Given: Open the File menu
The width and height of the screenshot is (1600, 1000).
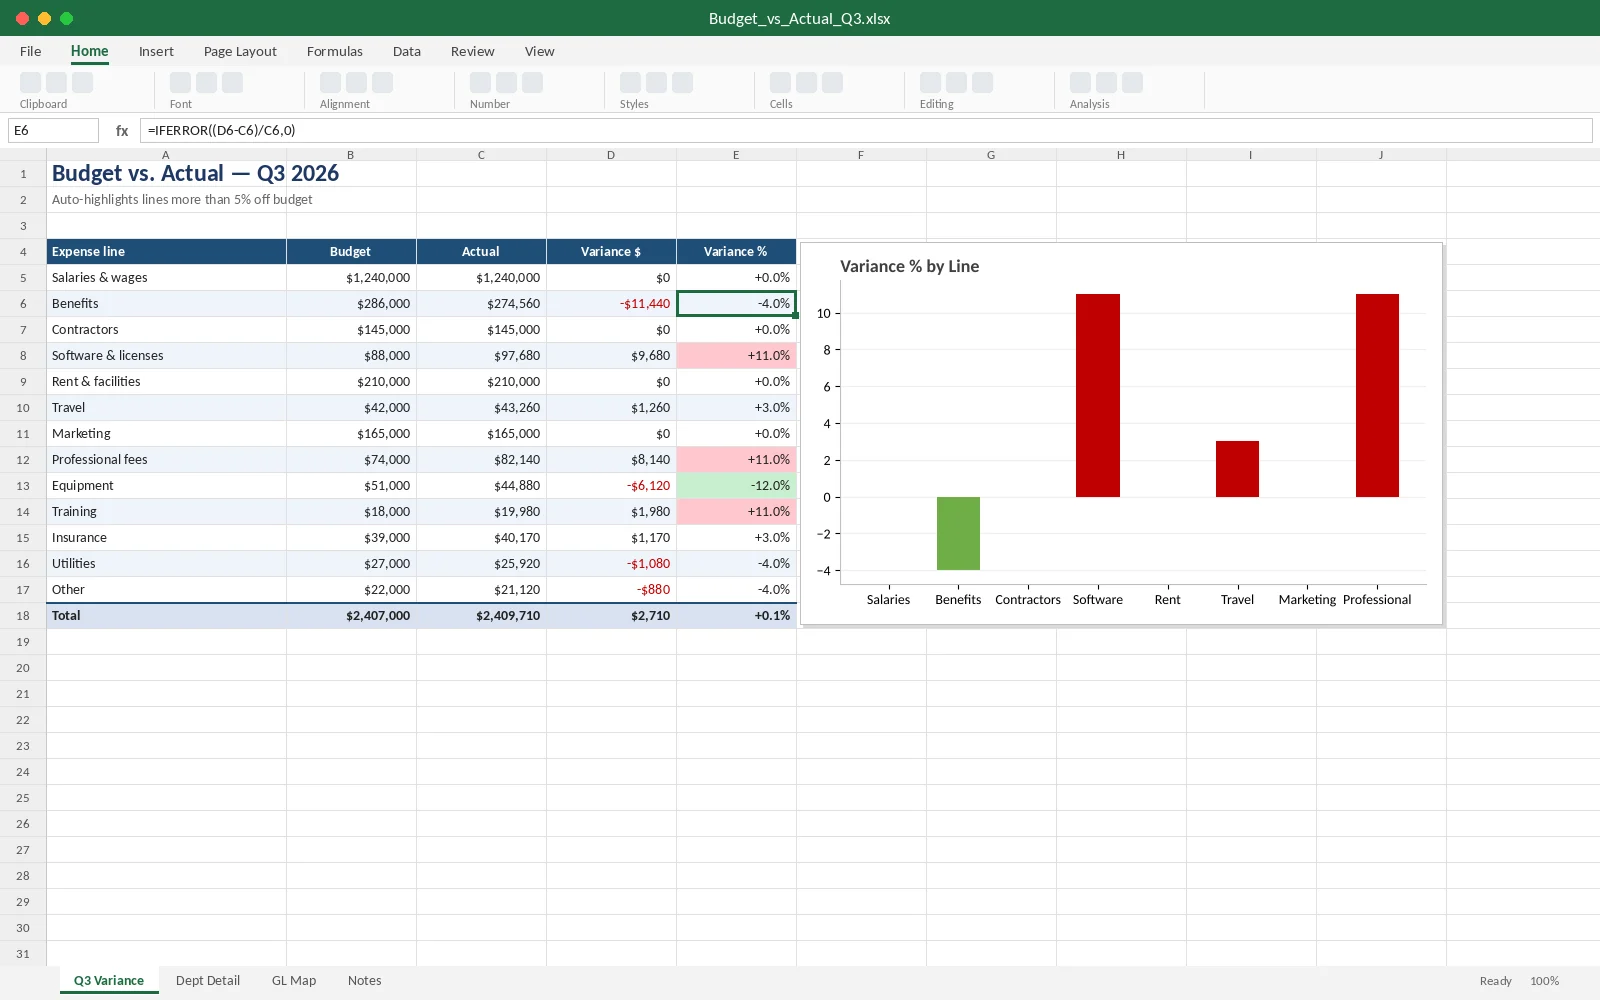Looking at the screenshot, I should 31,51.
